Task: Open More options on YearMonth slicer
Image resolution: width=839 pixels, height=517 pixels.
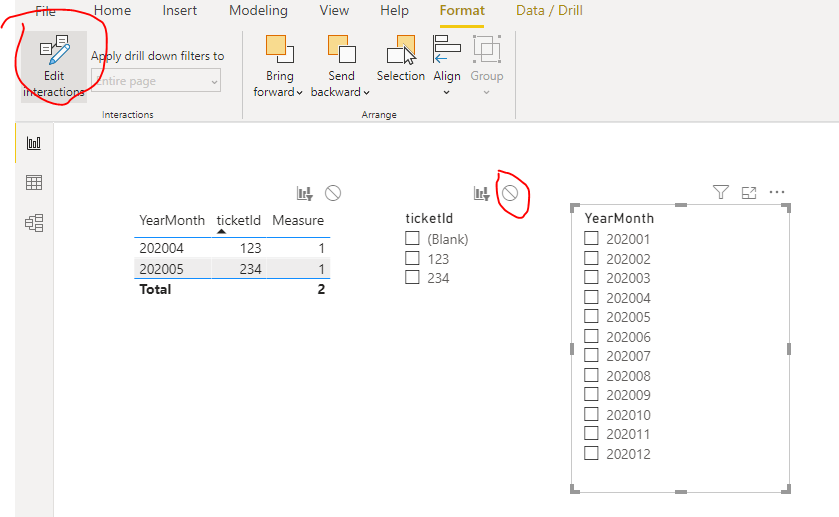Action: 776,192
